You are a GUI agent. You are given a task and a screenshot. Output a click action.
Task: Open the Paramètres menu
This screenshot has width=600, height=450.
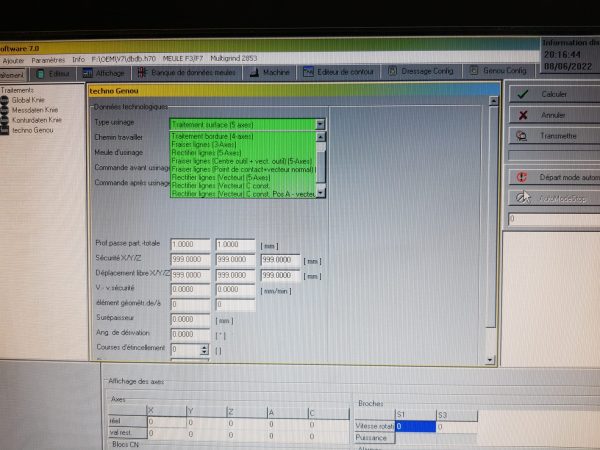(x=47, y=60)
